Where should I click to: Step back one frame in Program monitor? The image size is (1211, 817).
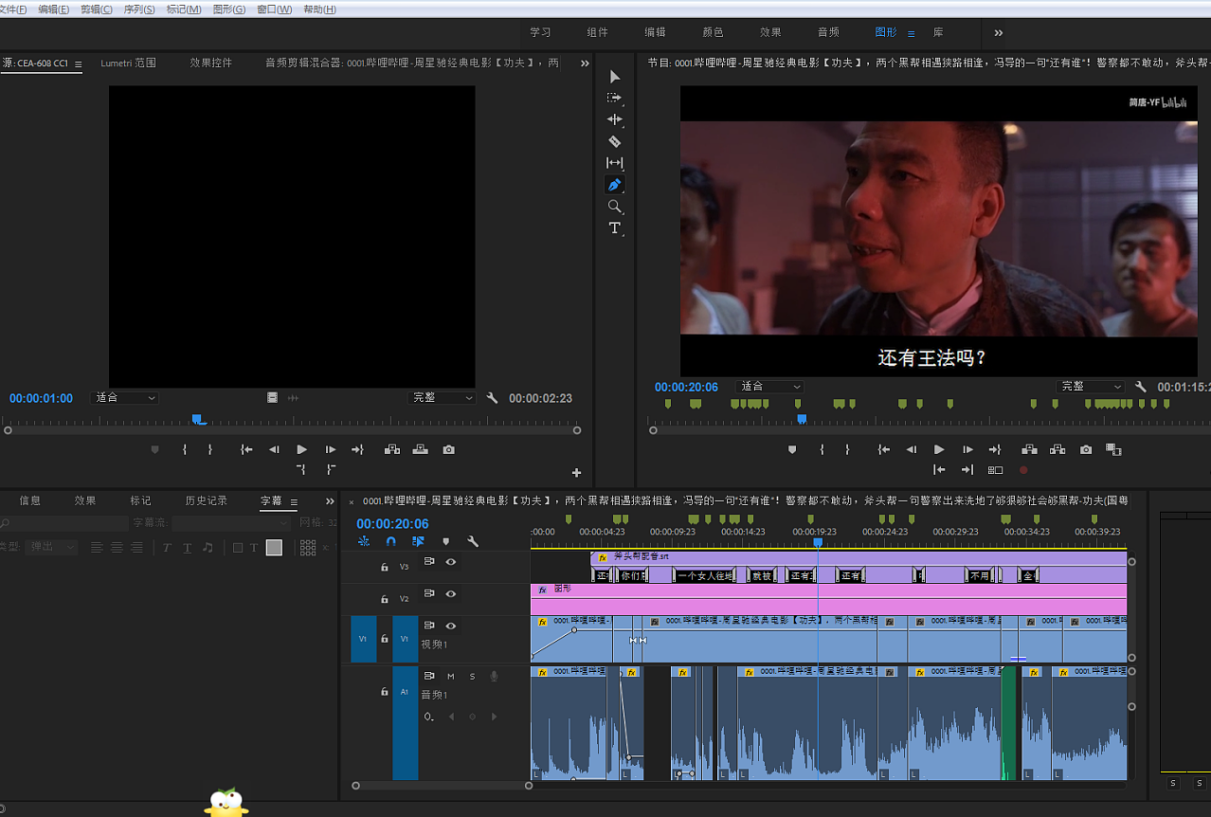[x=911, y=450]
